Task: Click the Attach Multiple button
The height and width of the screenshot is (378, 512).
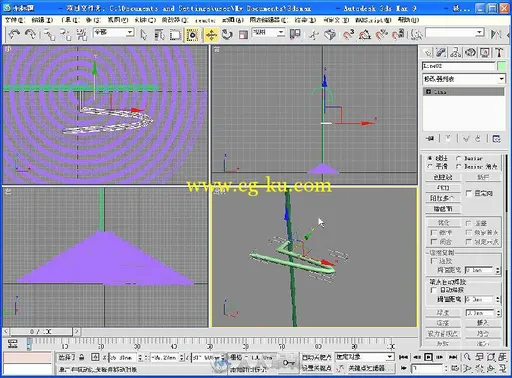Action: pos(443,198)
